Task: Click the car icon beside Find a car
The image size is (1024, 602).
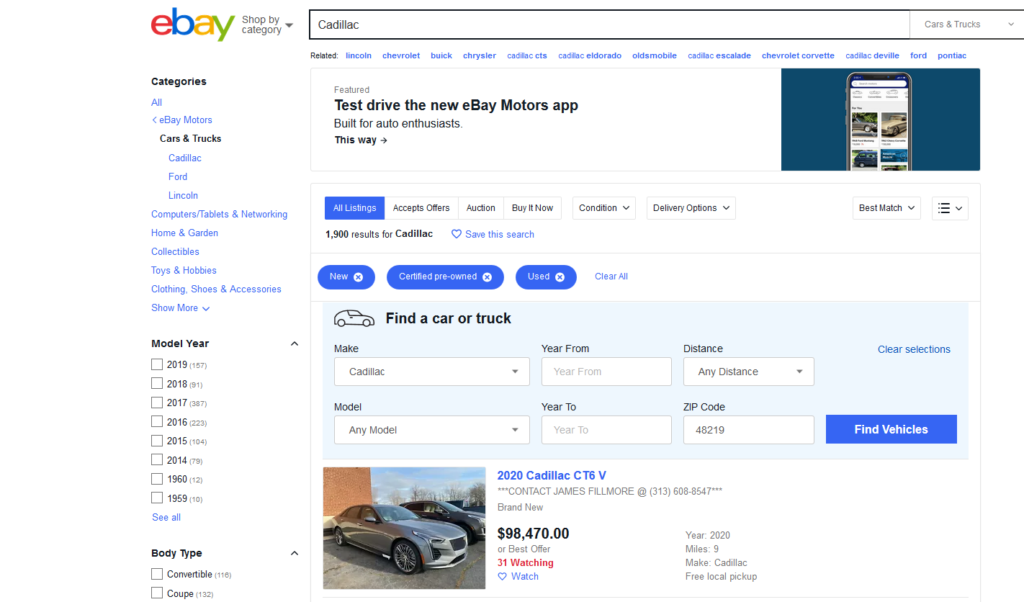Action: (354, 318)
